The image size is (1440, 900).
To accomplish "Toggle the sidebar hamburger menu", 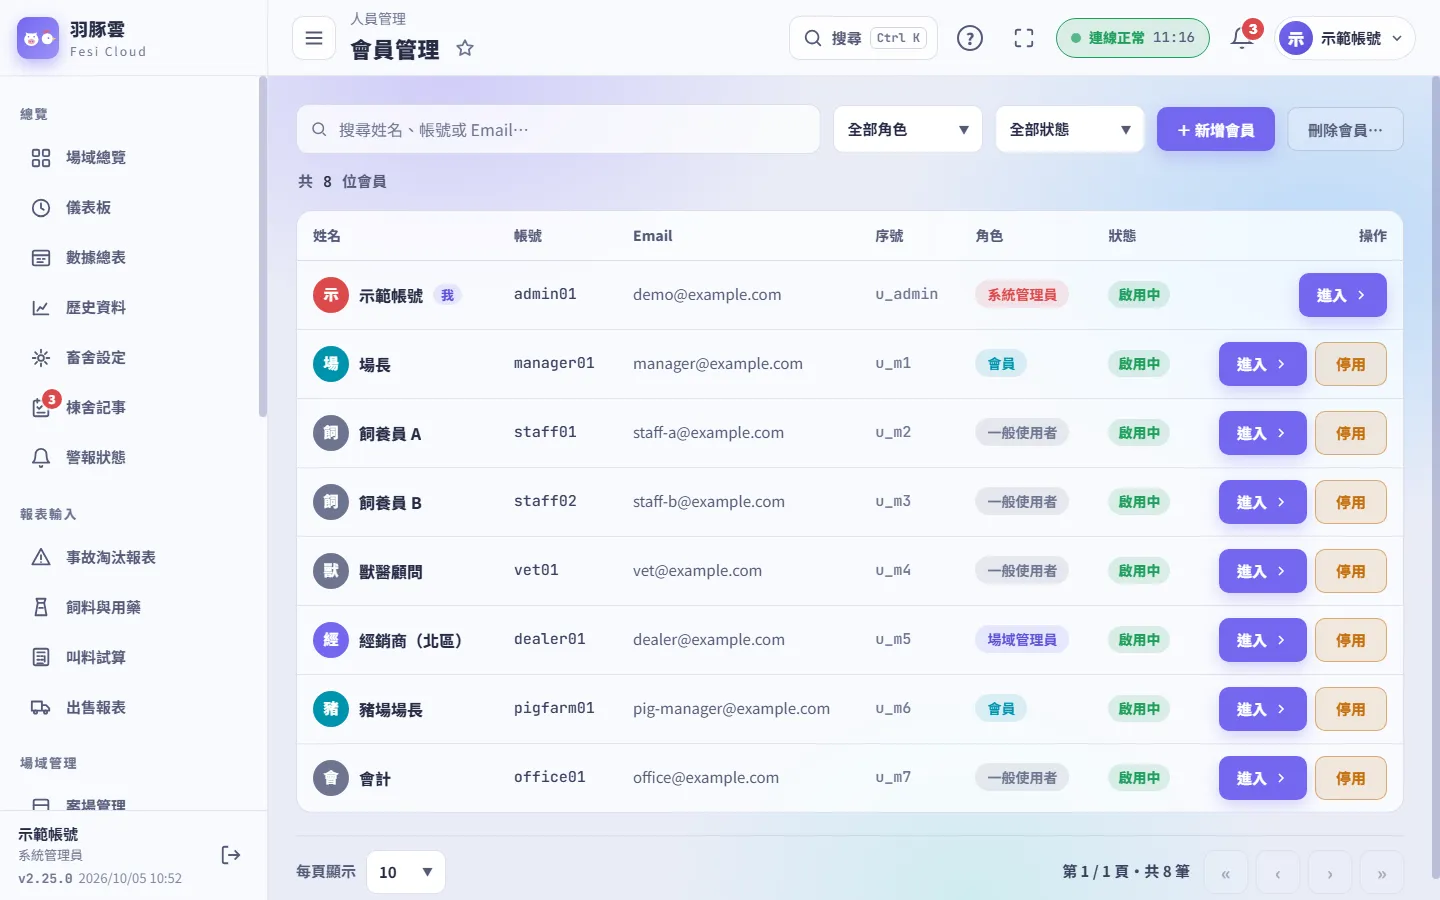I will (314, 38).
